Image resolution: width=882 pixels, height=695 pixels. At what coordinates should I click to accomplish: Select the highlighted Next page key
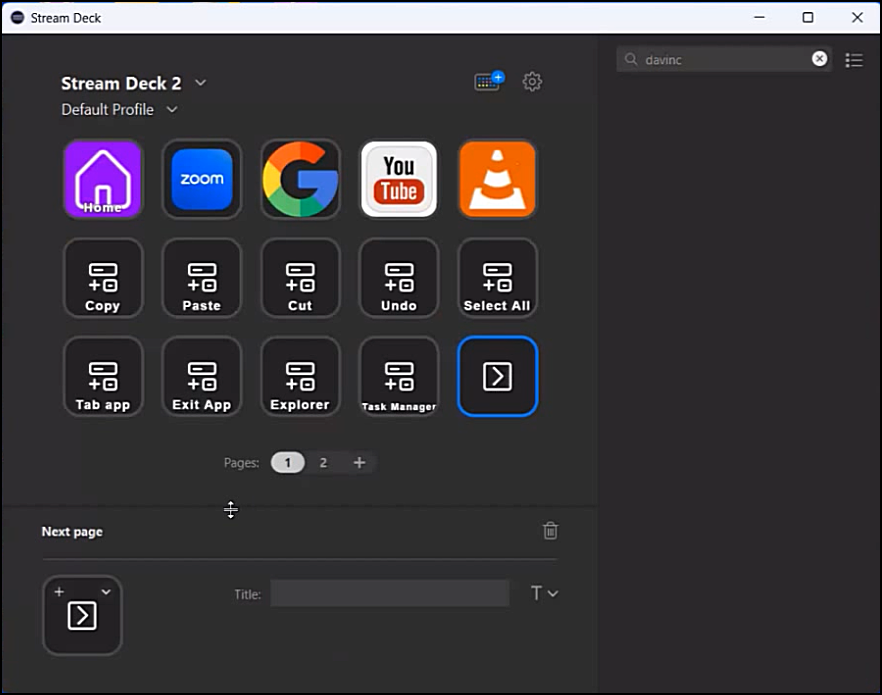pos(497,376)
